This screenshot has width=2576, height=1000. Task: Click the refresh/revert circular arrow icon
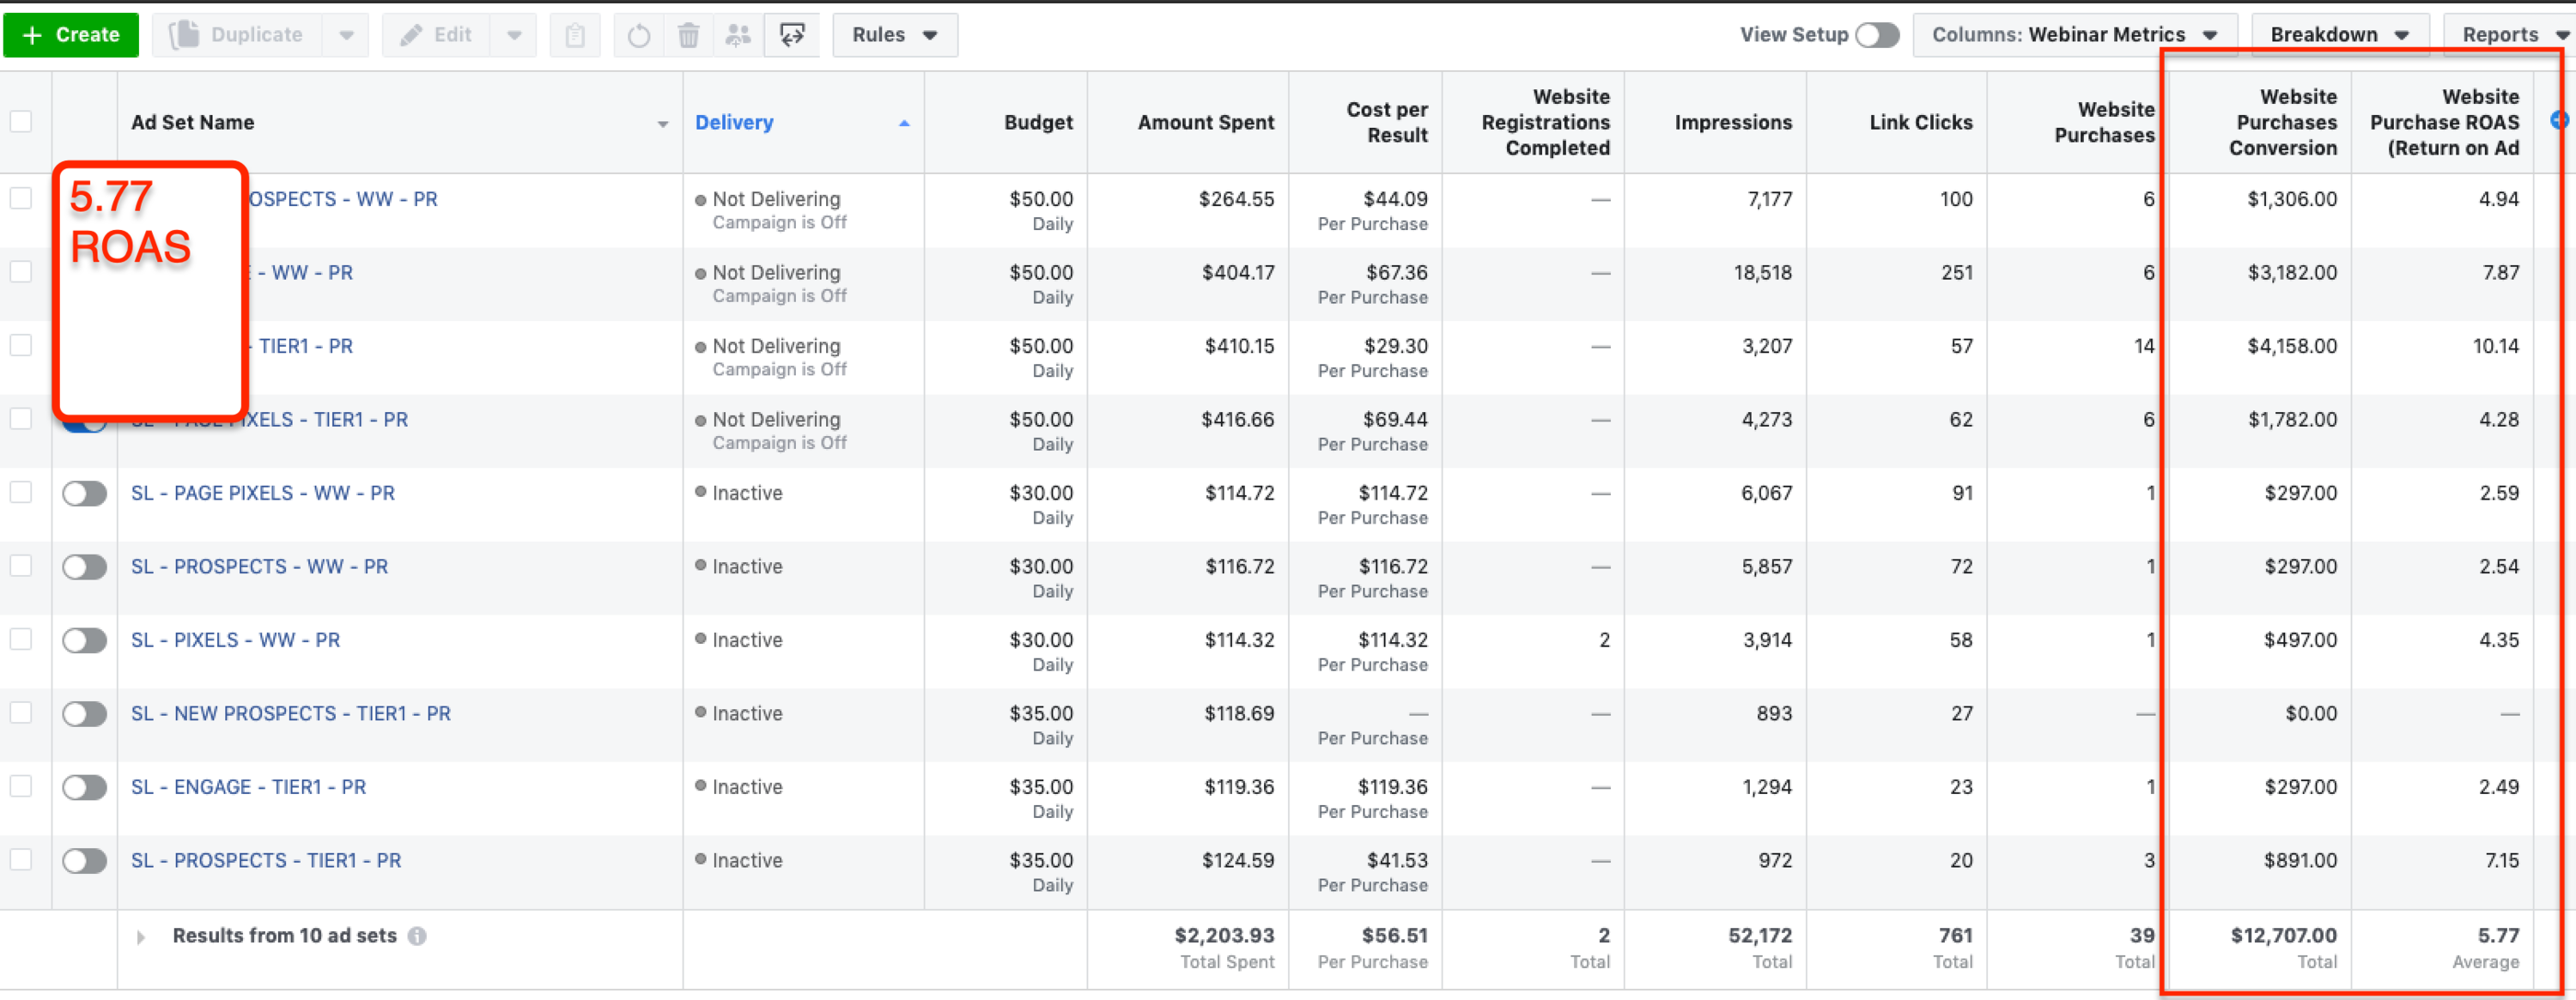pyautogui.click(x=638, y=36)
